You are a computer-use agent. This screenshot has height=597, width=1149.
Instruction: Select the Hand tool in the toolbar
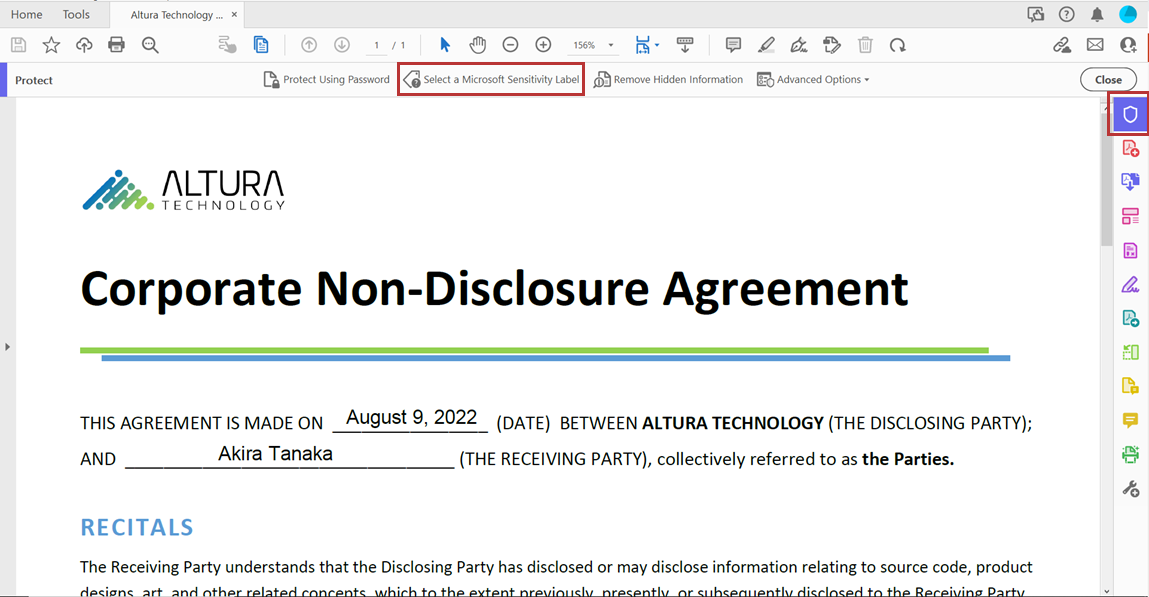(477, 44)
